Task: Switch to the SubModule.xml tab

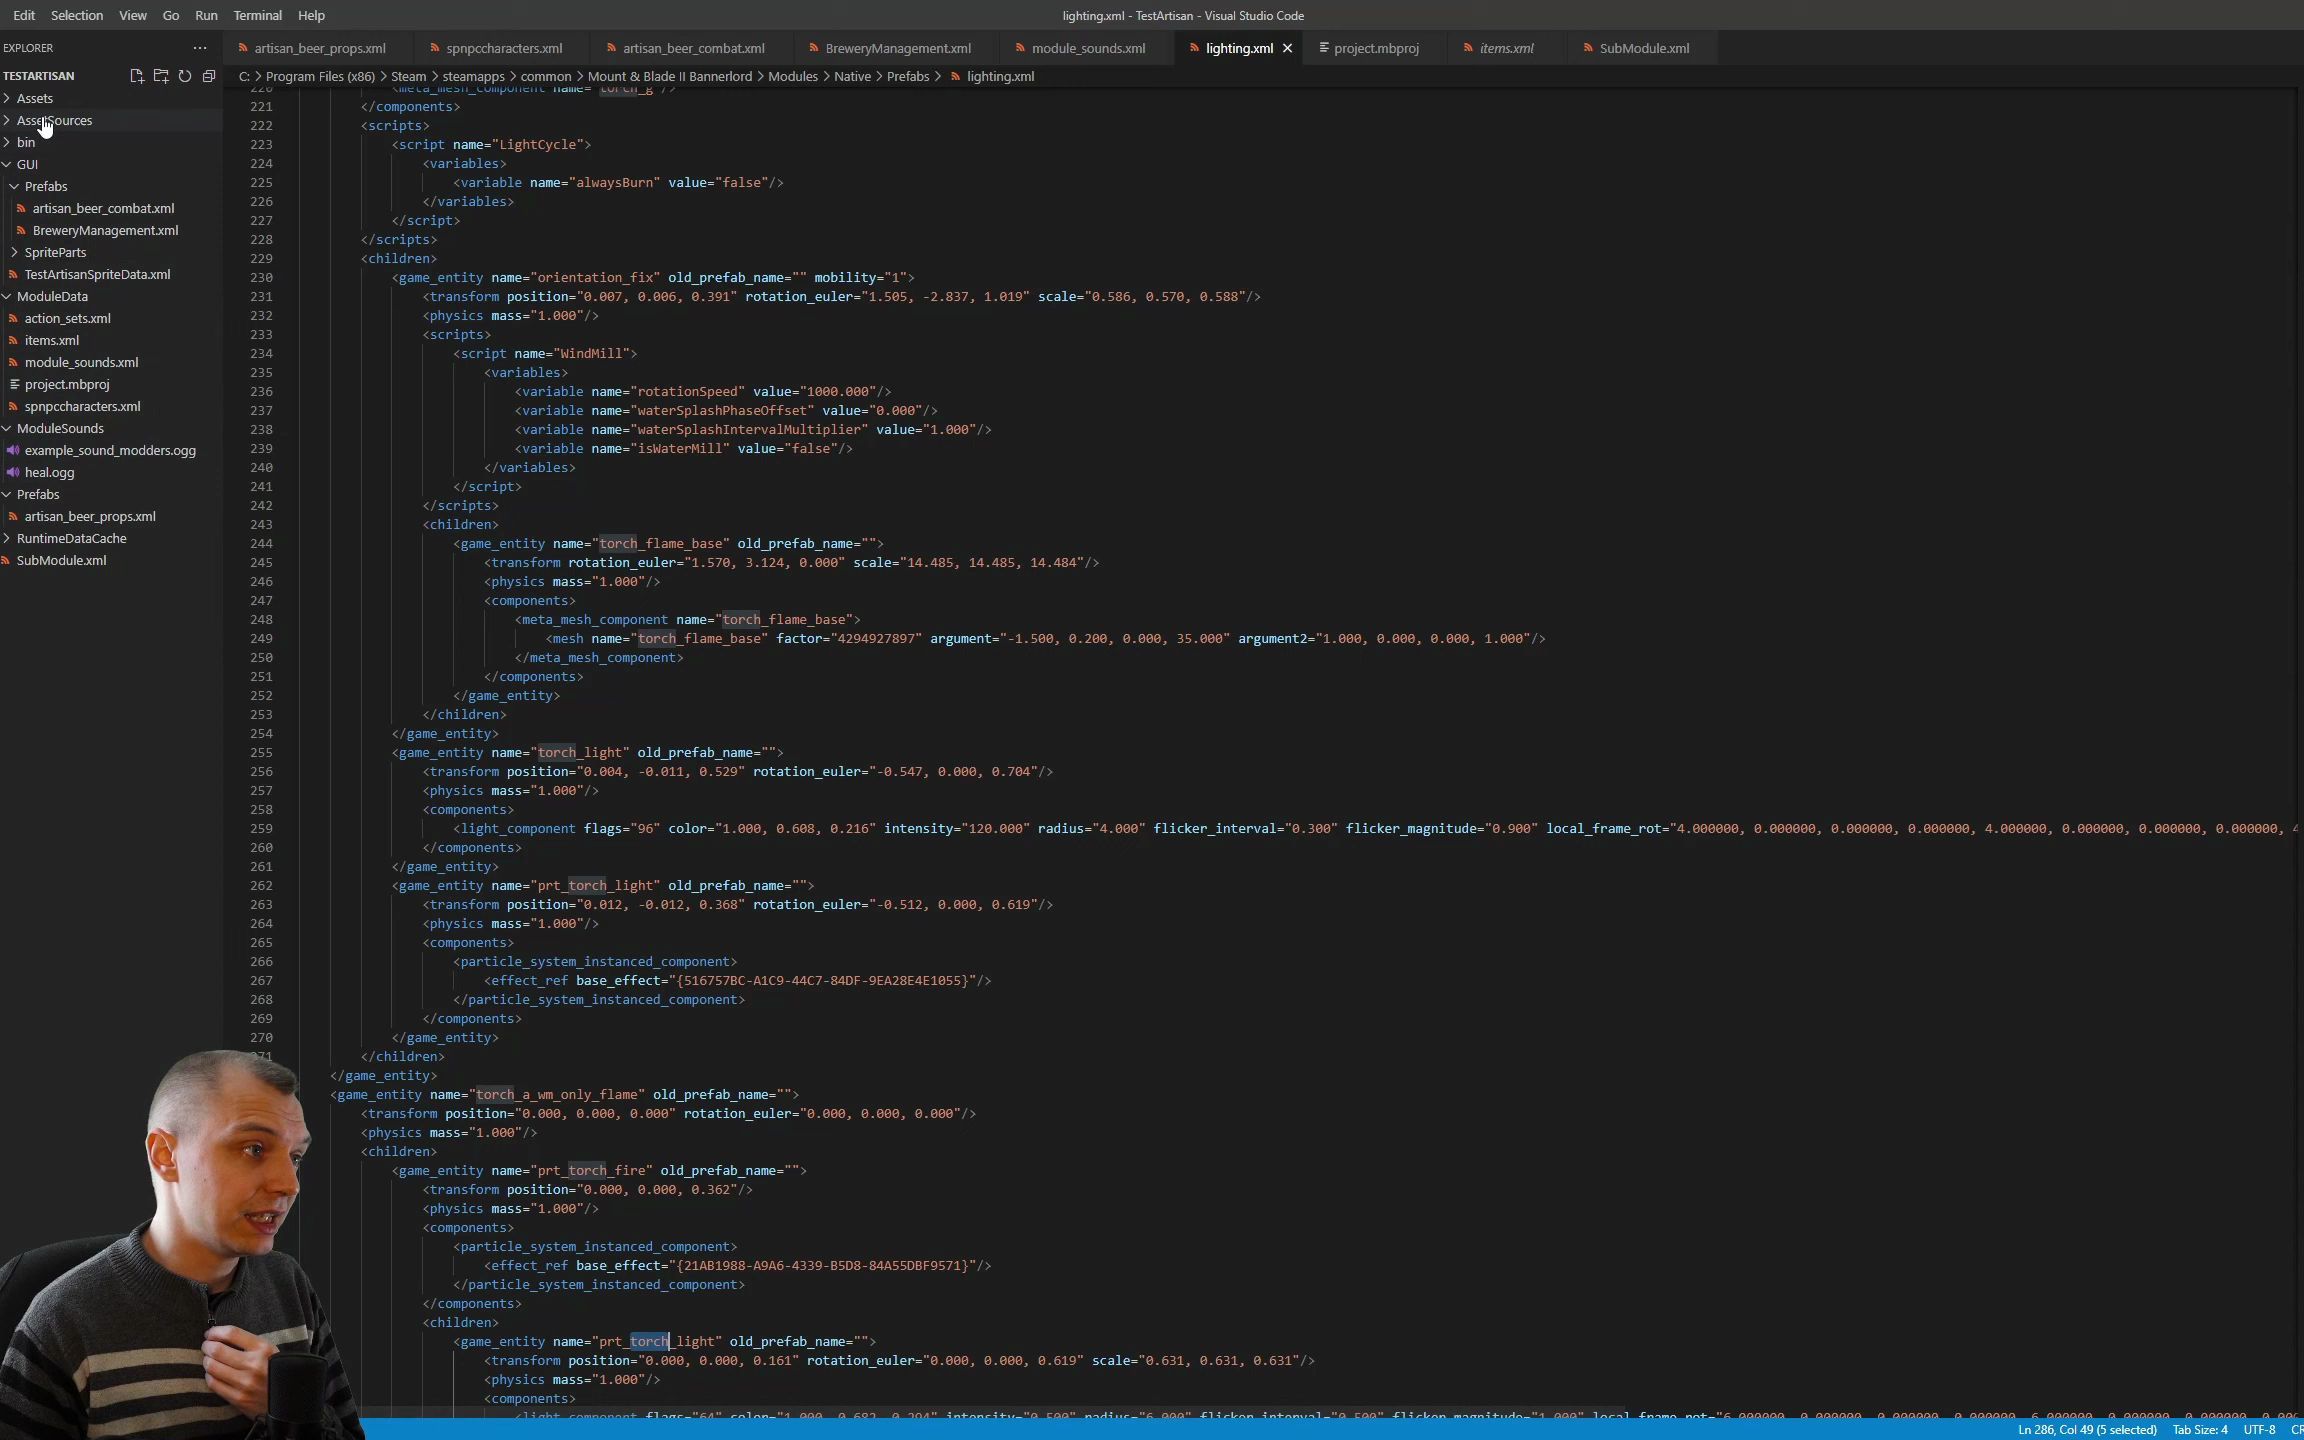Action: coord(1643,48)
